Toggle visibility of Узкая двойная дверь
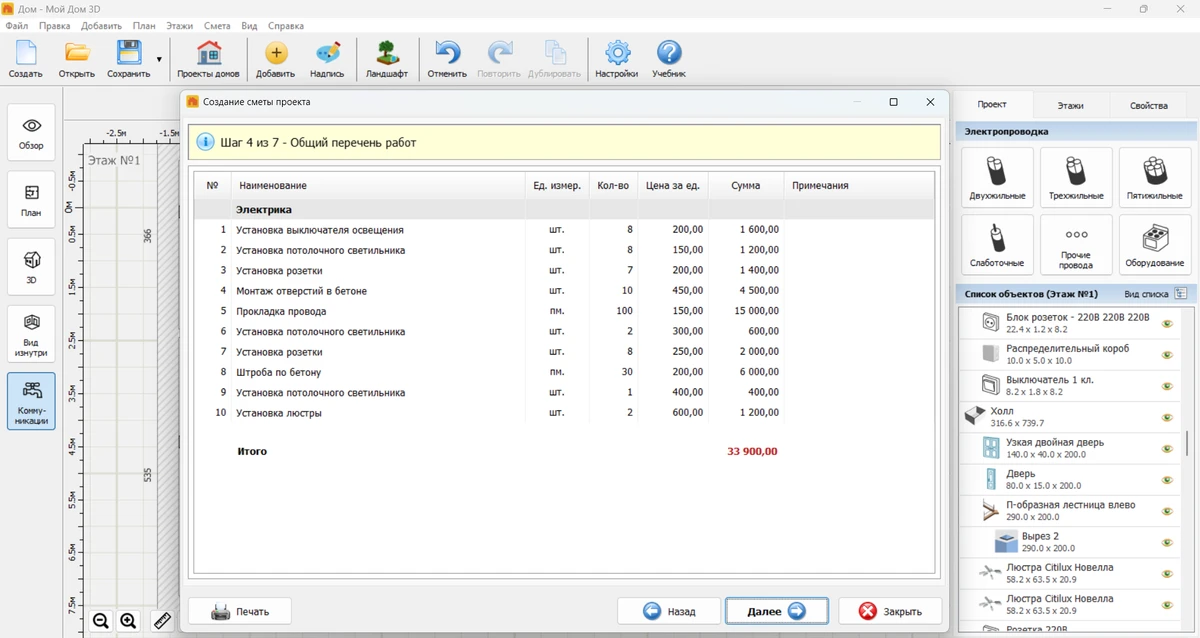 tap(1166, 448)
